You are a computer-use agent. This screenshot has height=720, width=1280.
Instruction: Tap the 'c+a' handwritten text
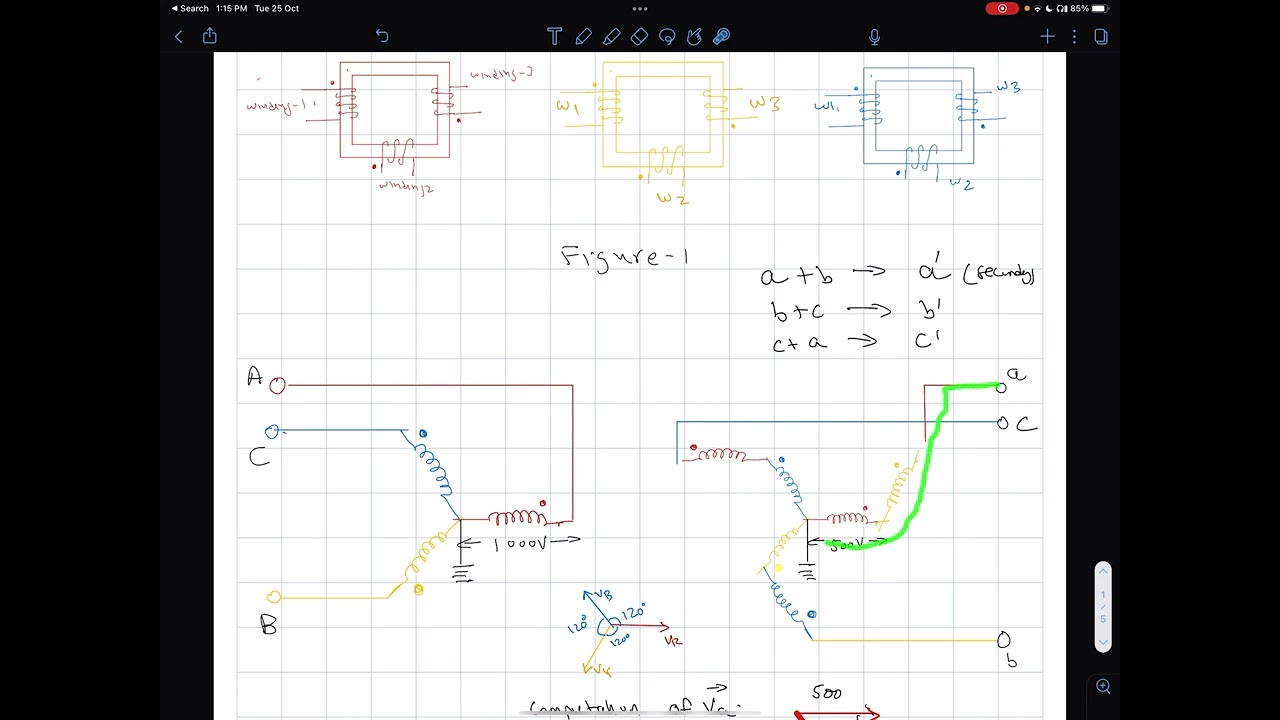(800, 343)
